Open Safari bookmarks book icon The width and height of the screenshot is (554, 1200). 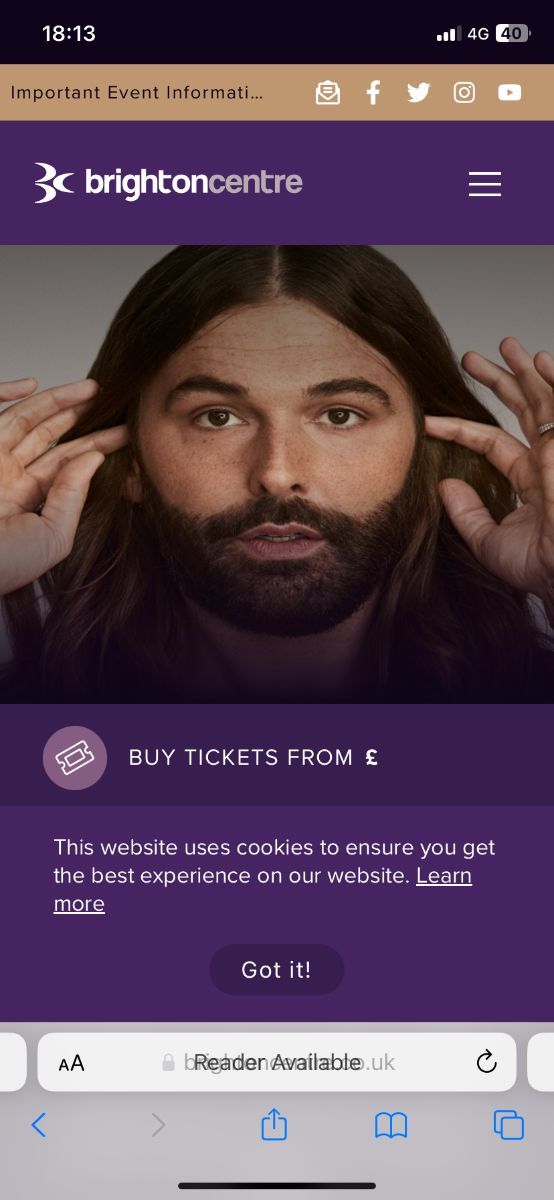pyautogui.click(x=391, y=1125)
